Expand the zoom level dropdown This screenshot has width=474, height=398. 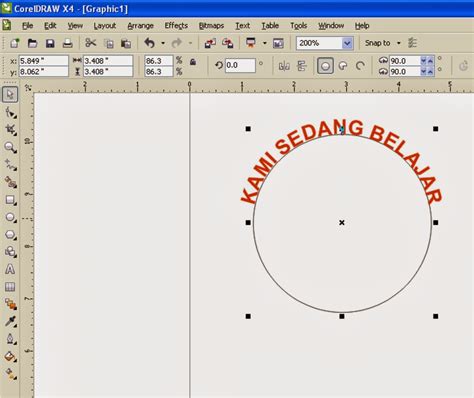click(x=347, y=43)
